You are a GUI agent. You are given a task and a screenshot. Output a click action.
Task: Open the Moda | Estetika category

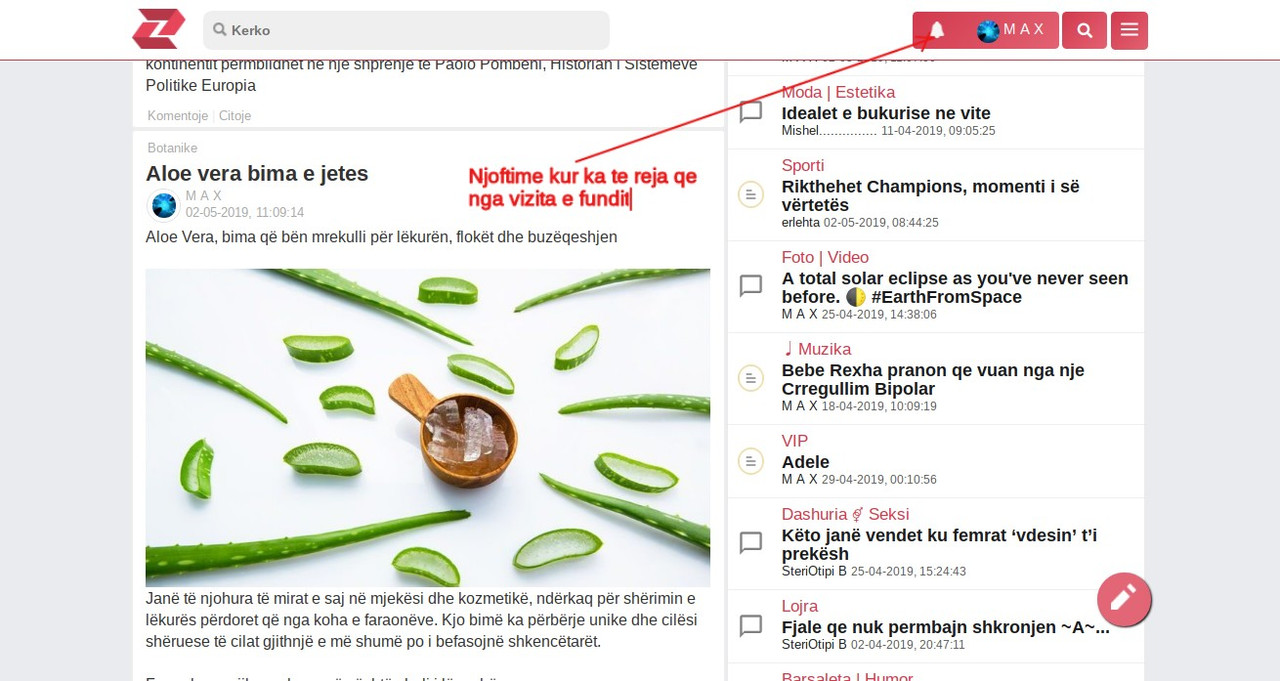(x=838, y=93)
